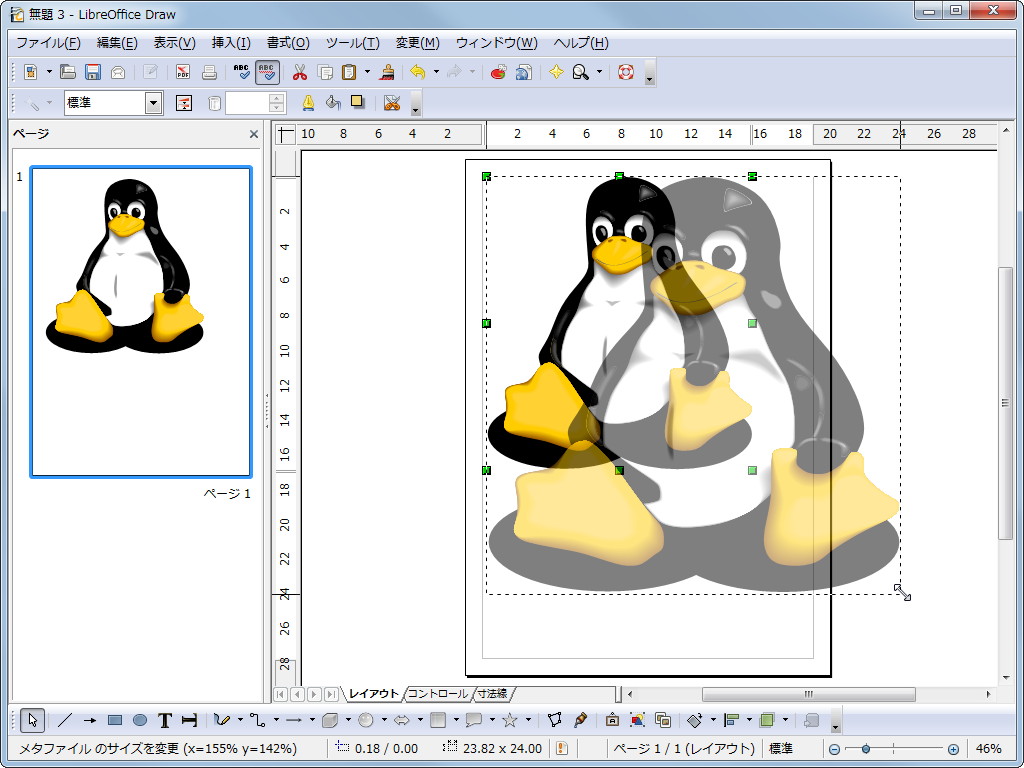Switch to the コントロール tab
The height and width of the screenshot is (768, 1024).
[437, 694]
